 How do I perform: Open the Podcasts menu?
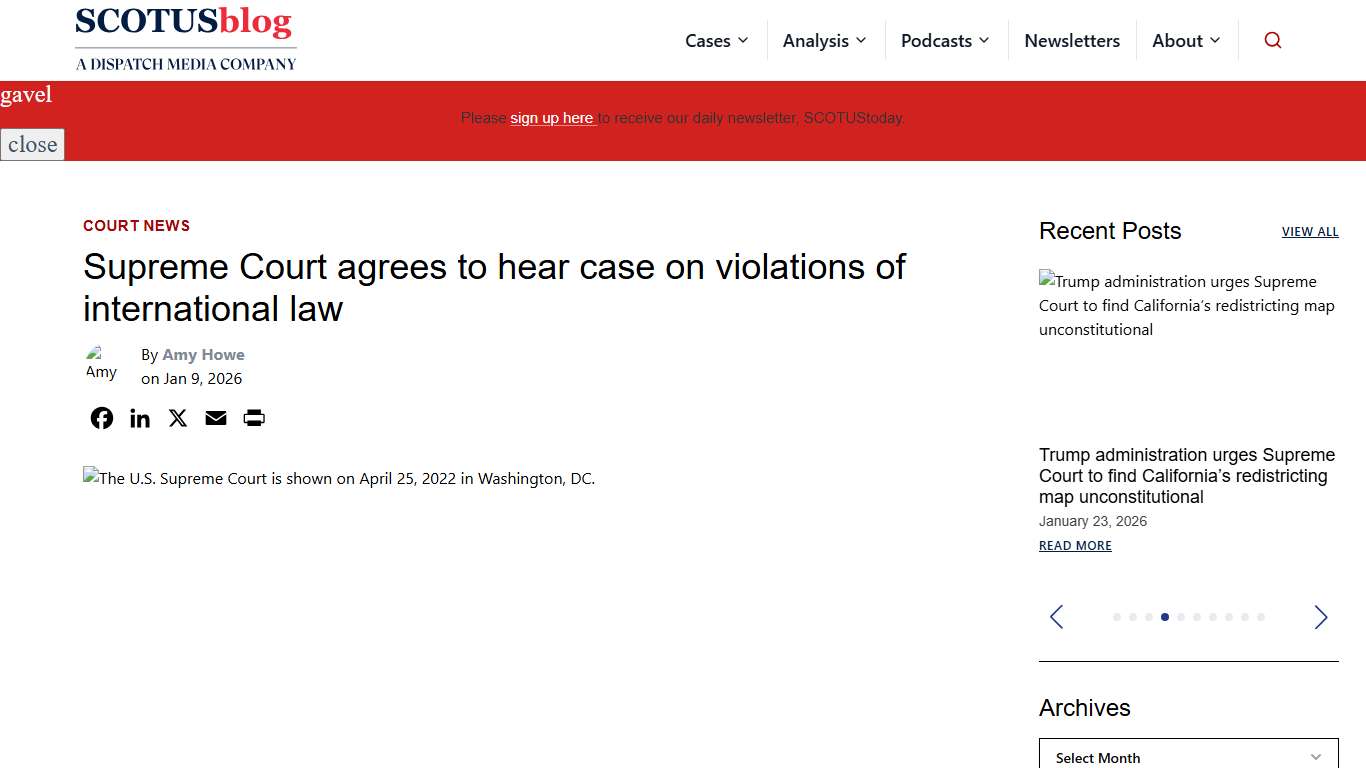pos(944,40)
